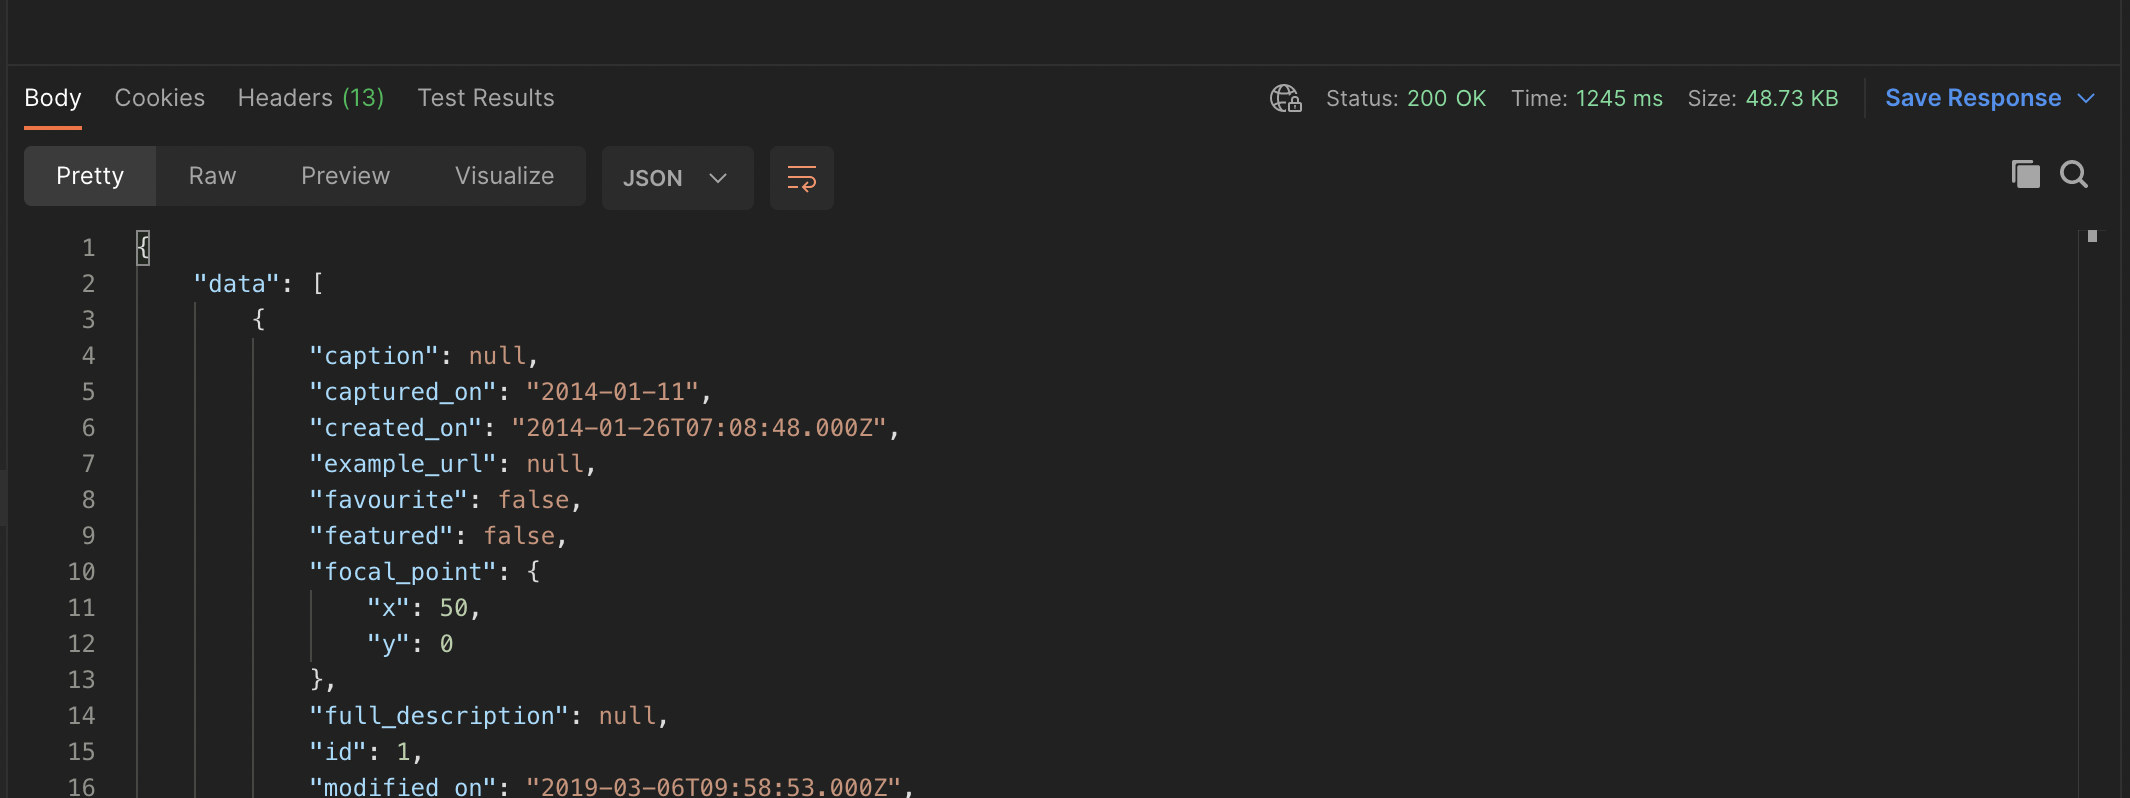The width and height of the screenshot is (2130, 798).
Task: Click the "x" value 50
Action: click(454, 608)
